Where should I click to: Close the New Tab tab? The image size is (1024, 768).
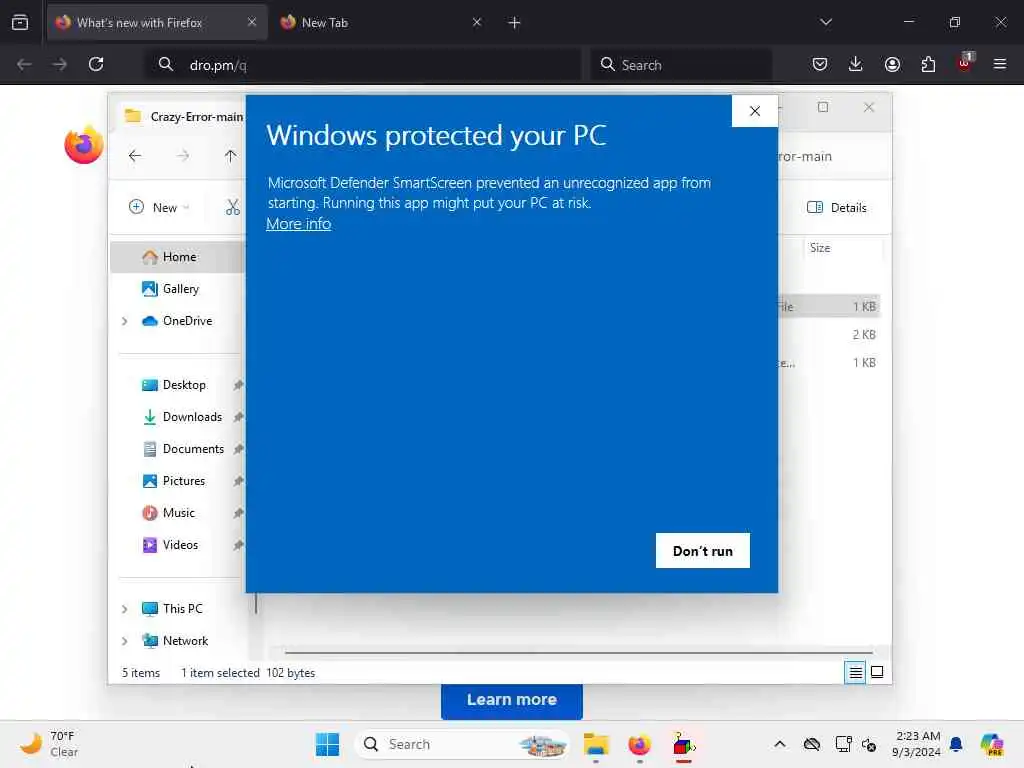[x=477, y=22]
